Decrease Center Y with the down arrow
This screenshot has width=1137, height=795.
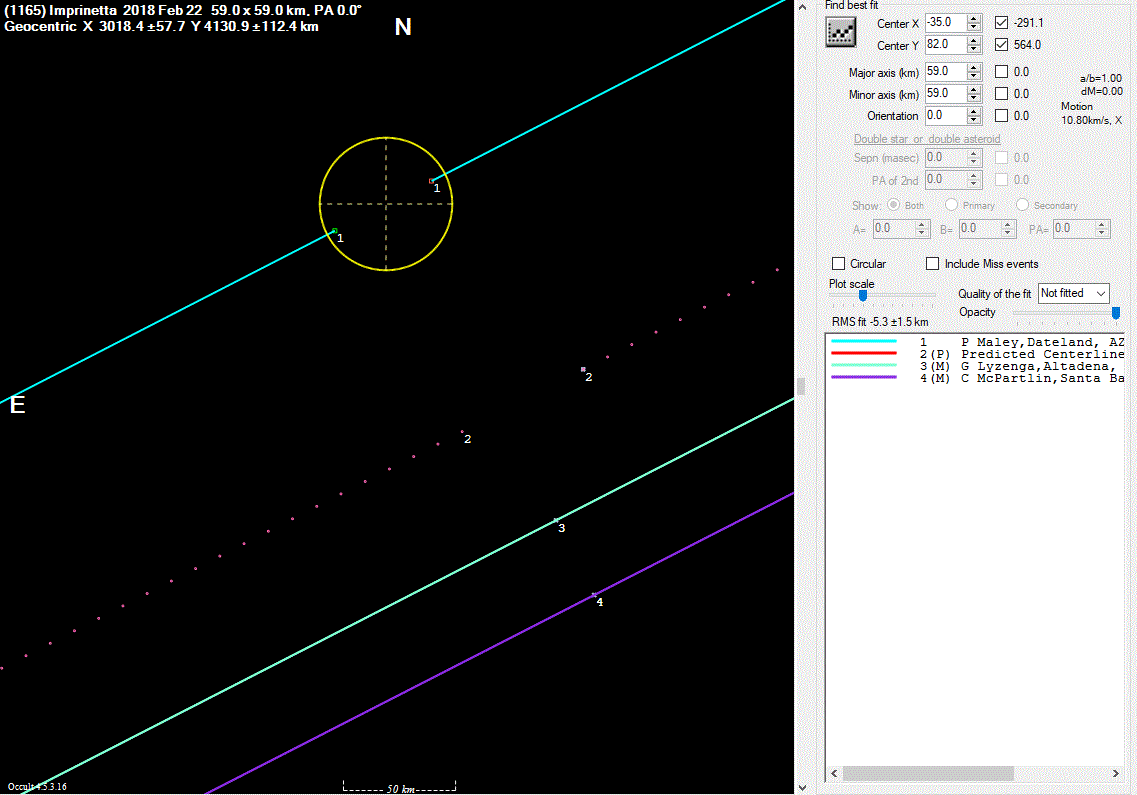[x=974, y=49]
